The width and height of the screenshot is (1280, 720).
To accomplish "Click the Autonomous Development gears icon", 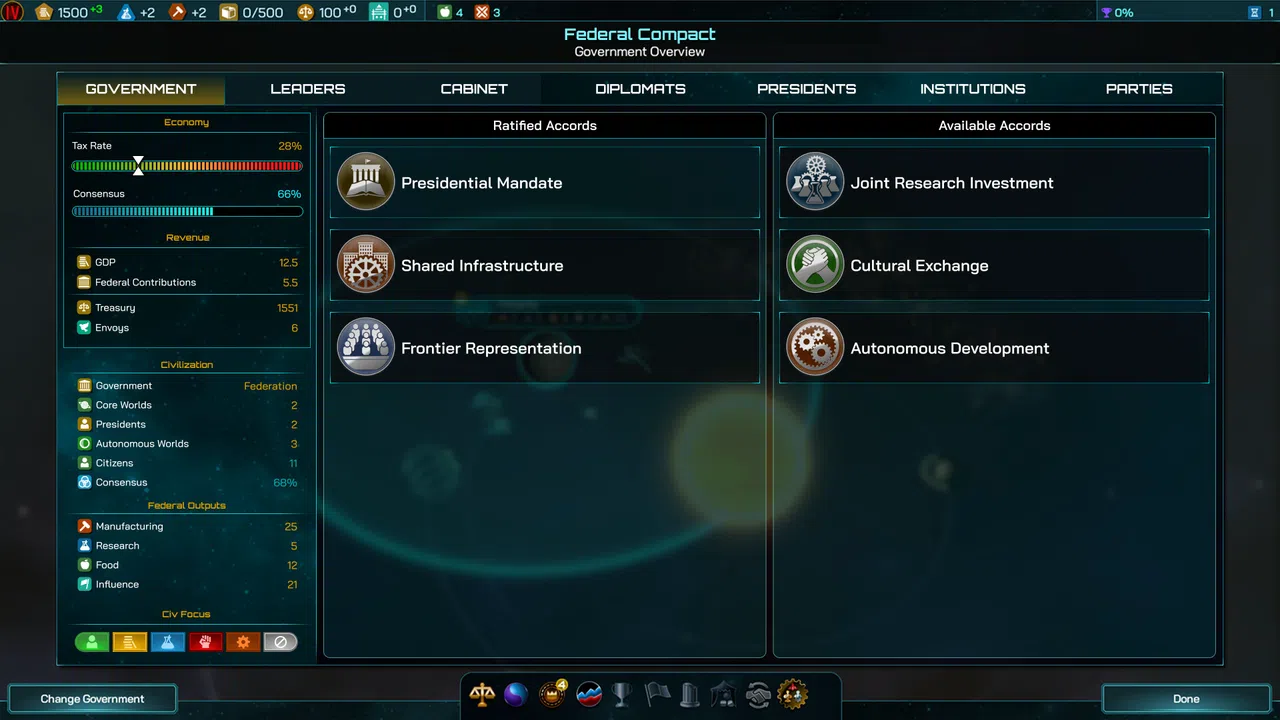I will point(815,347).
